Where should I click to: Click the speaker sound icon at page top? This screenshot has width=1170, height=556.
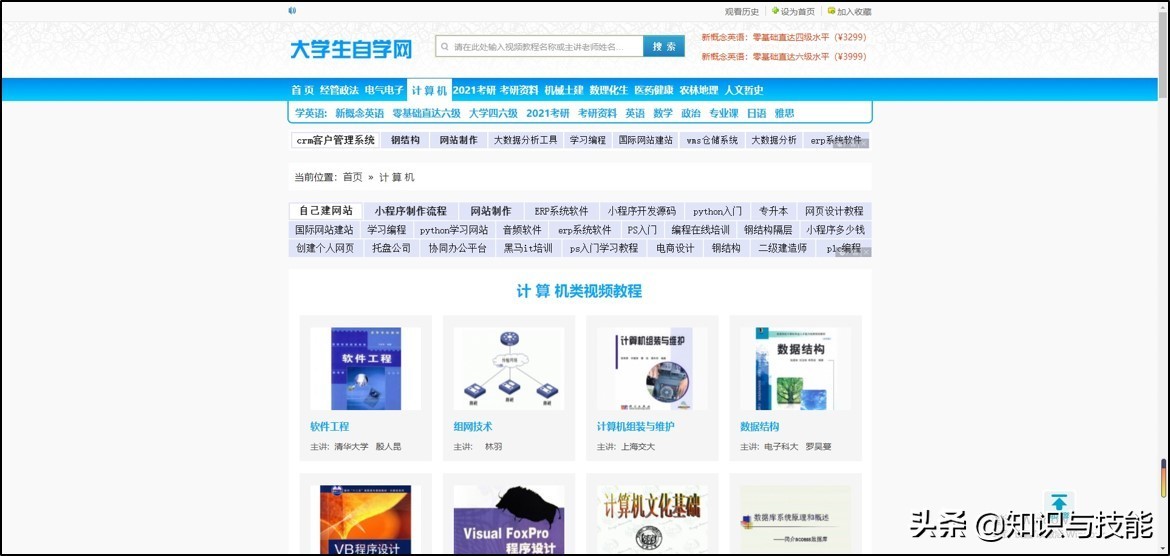point(292,10)
